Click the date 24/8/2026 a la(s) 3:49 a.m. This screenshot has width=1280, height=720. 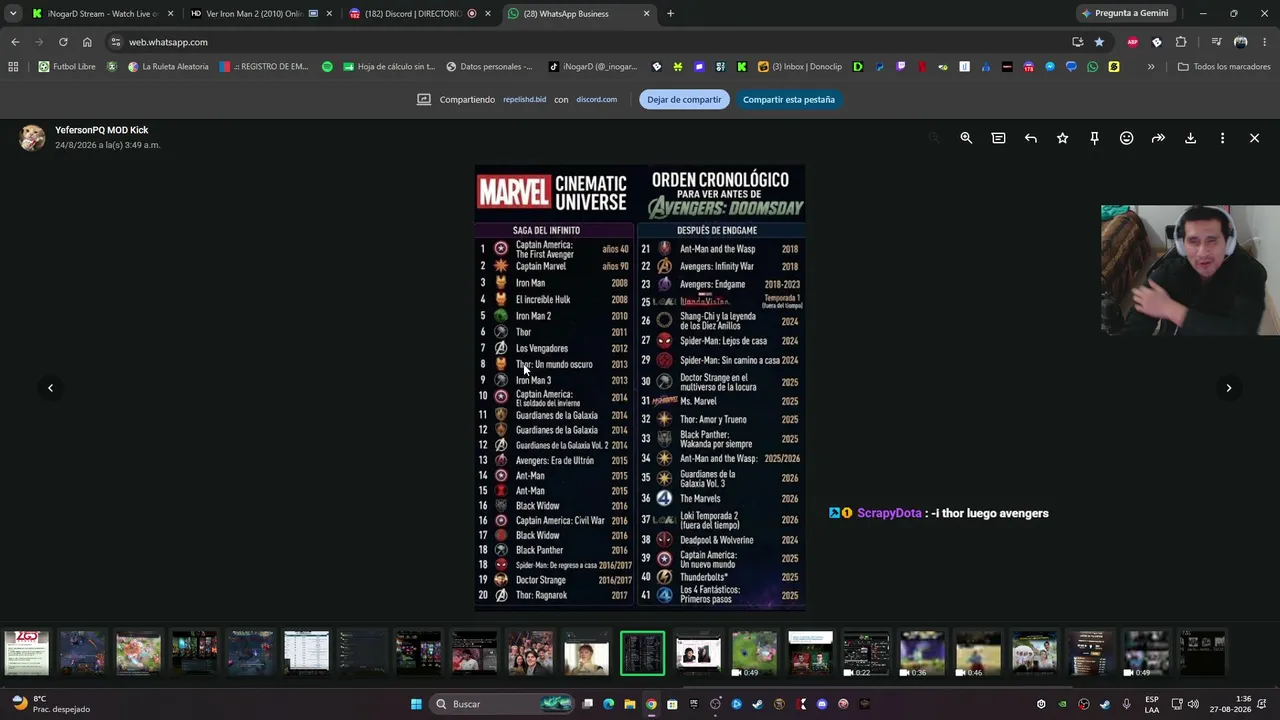point(108,145)
